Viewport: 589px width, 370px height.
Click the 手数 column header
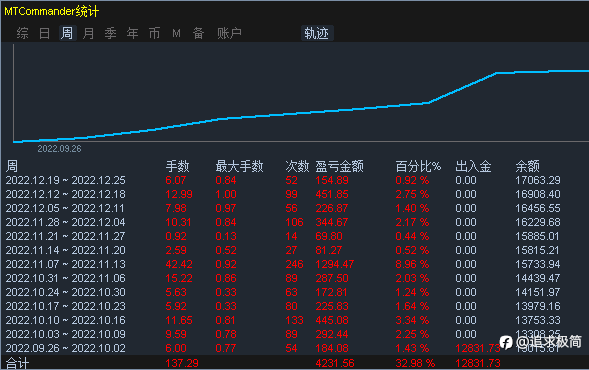click(177, 166)
